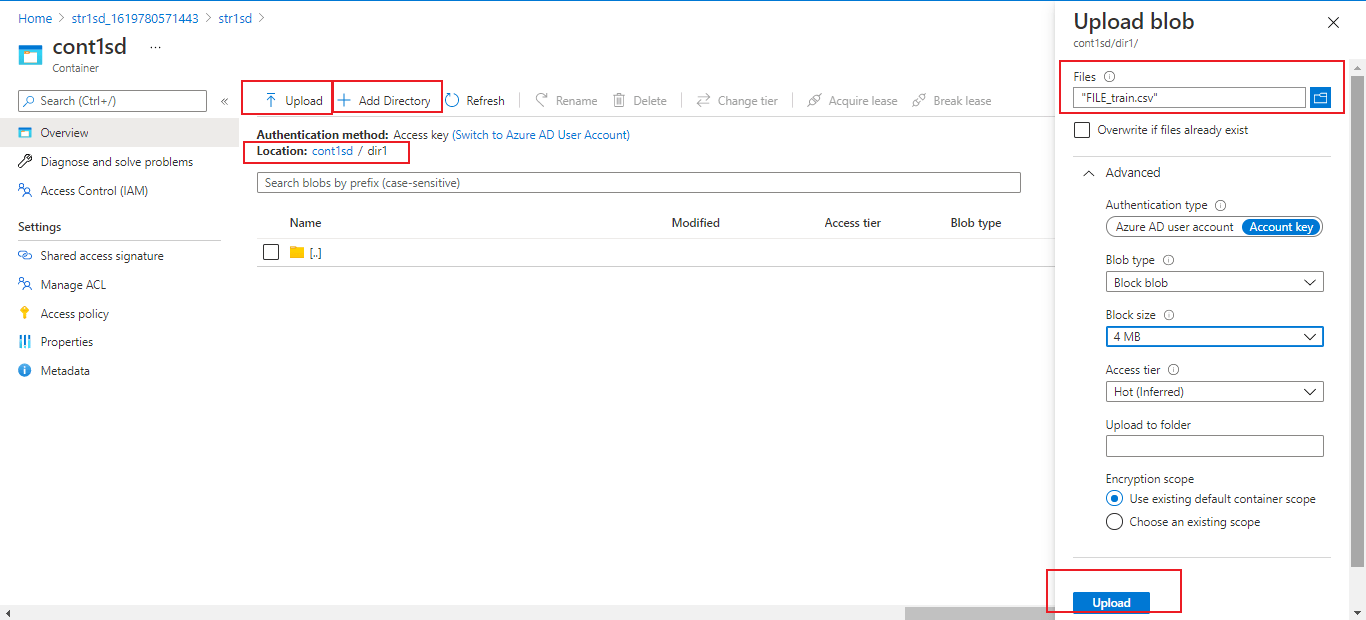The height and width of the screenshot is (620, 1366).
Task: Refresh the container blob list
Action: [475, 100]
